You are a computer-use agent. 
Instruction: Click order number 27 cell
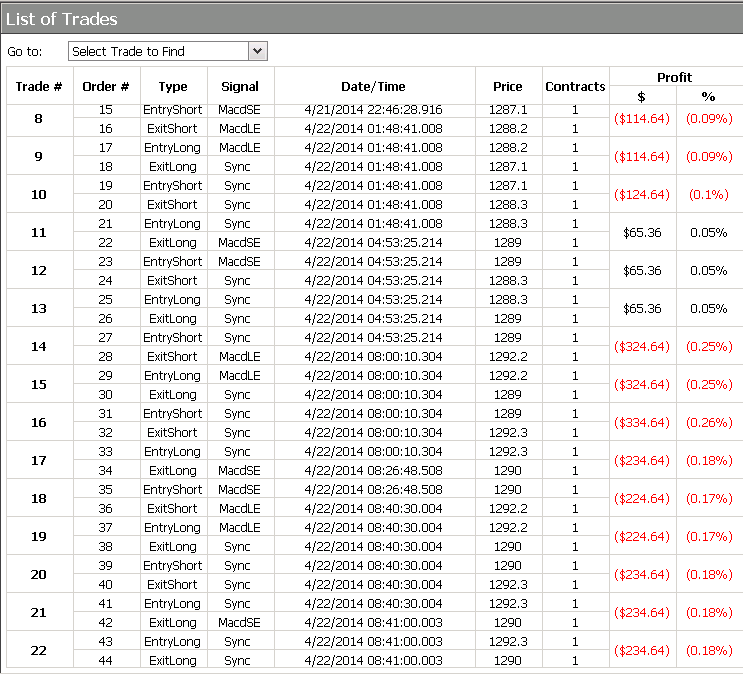click(x=106, y=337)
